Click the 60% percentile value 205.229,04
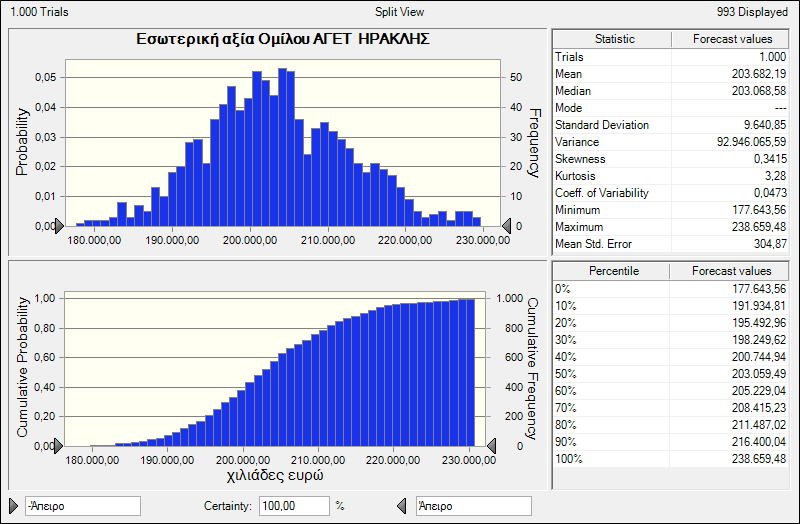This screenshot has height=524, width=800. [x=759, y=391]
